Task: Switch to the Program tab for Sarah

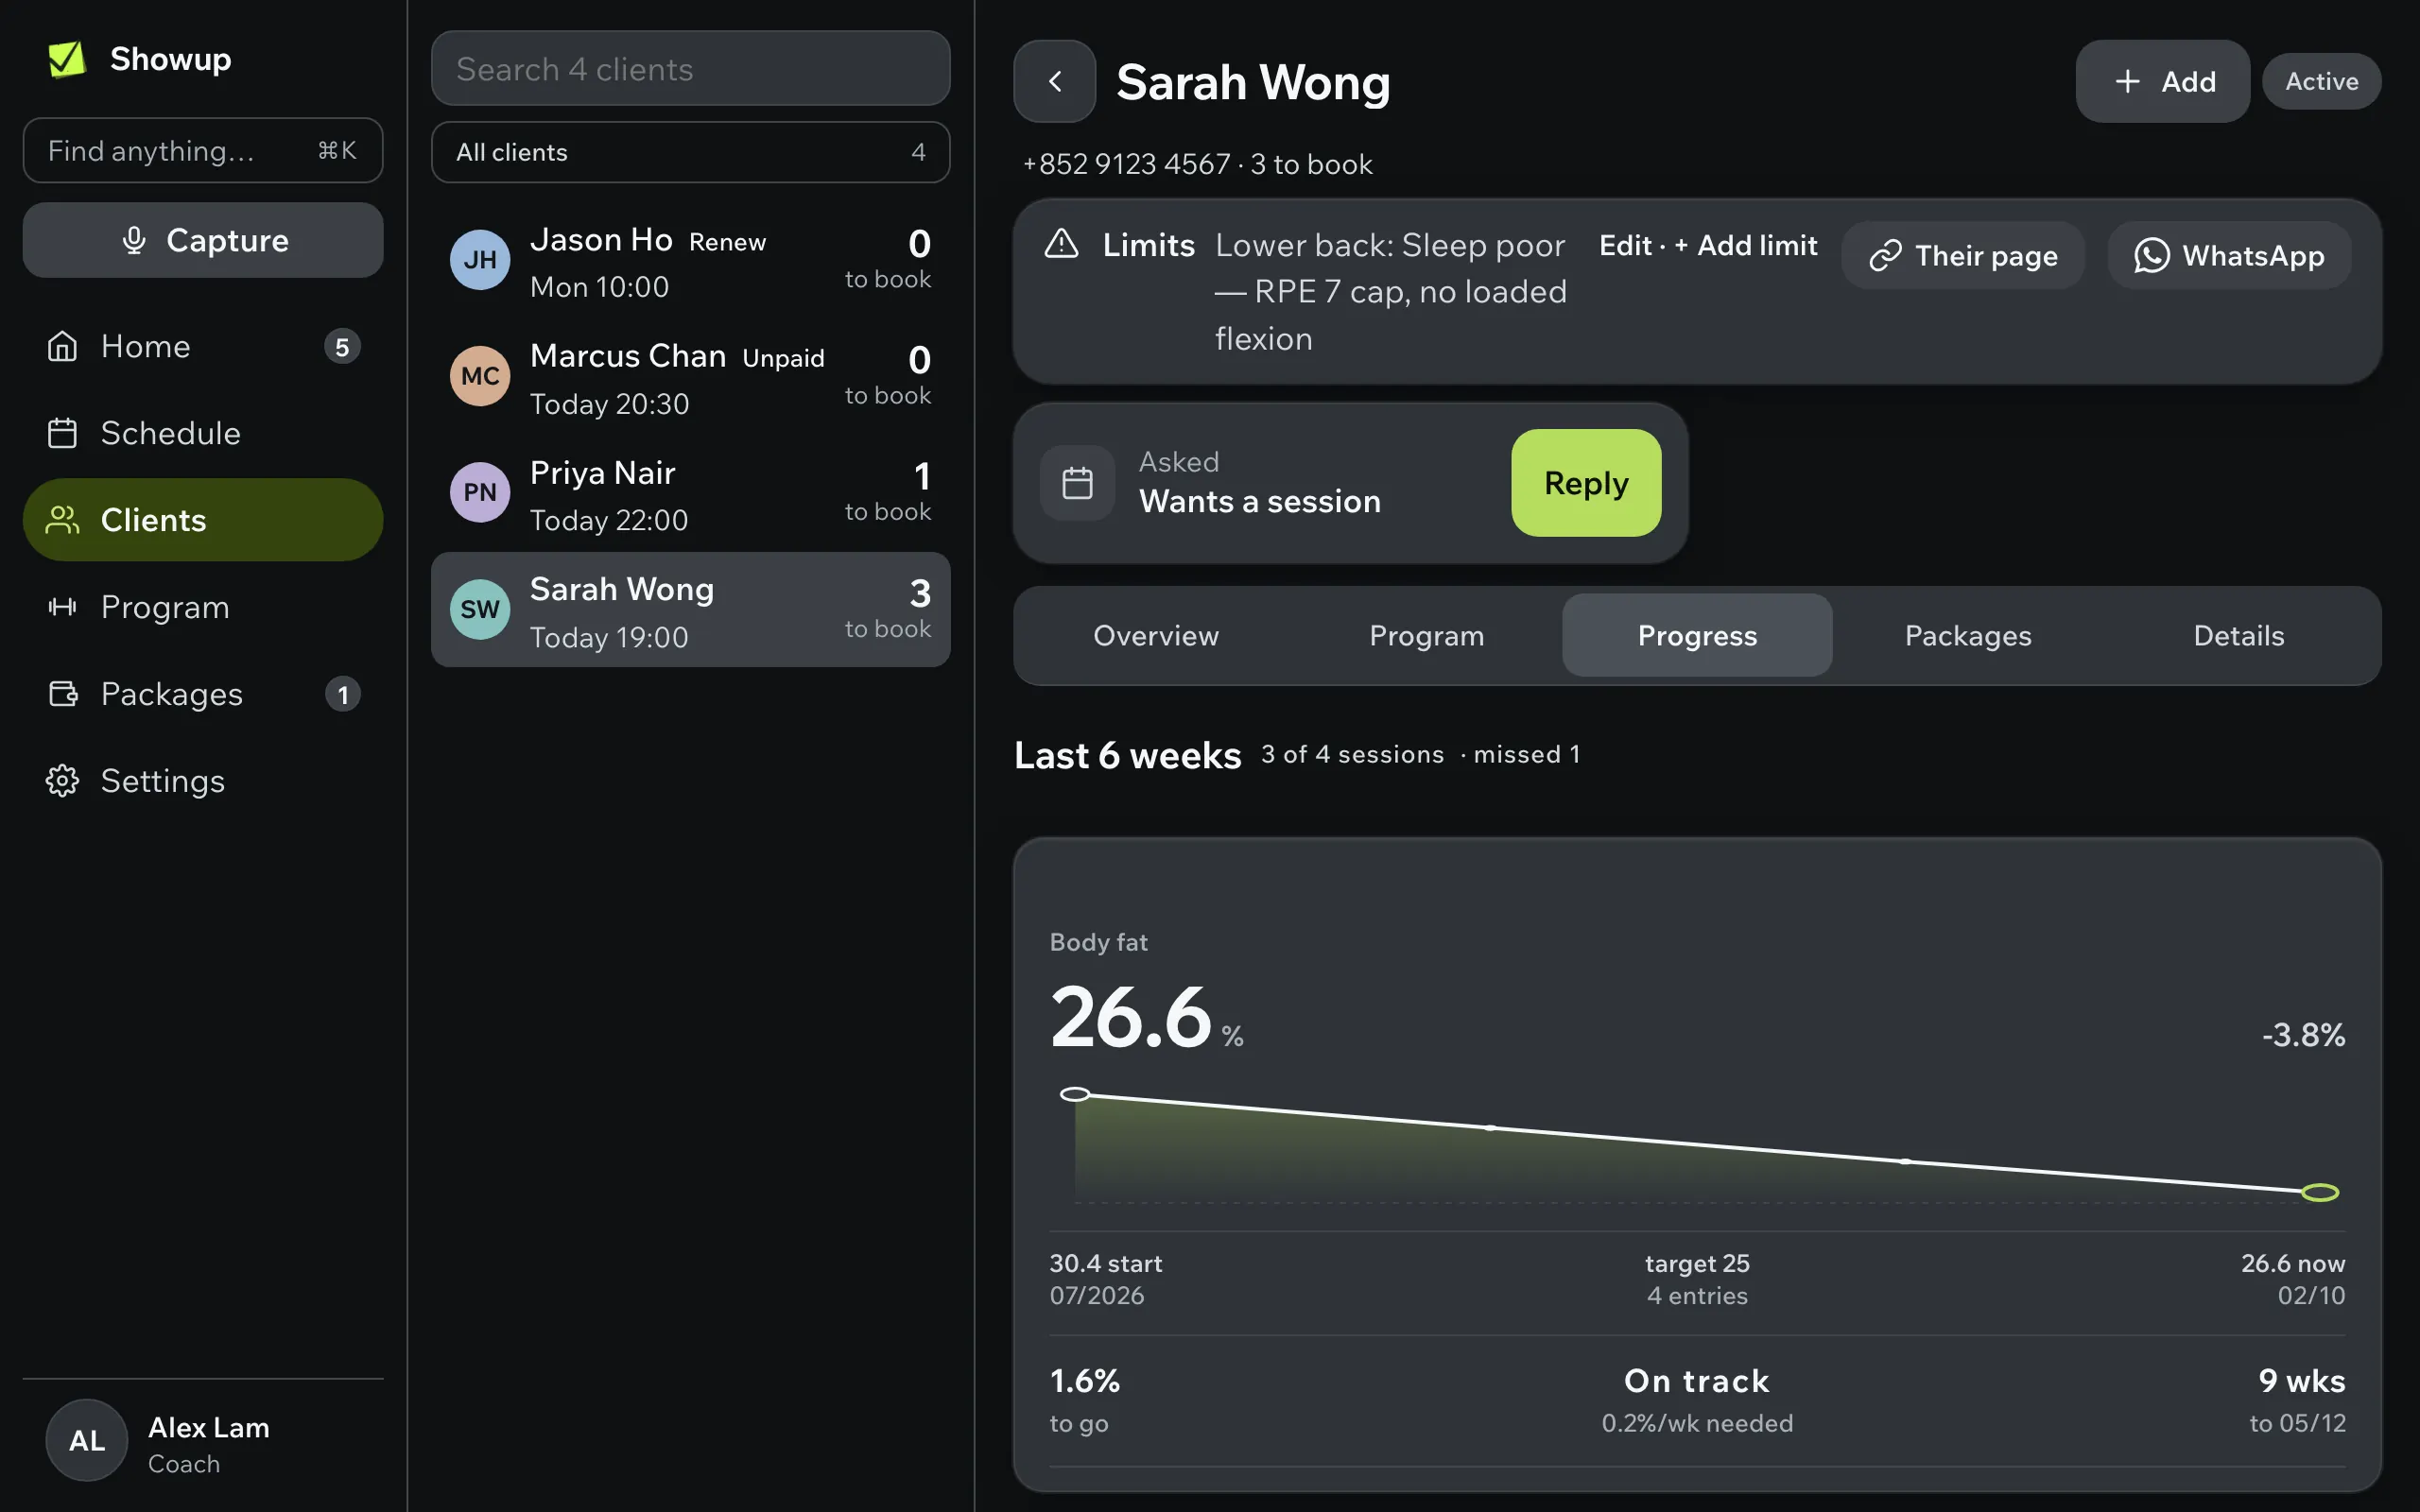Action: click(1427, 635)
